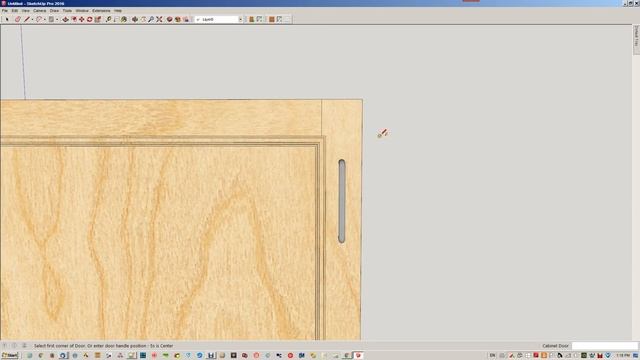The width and height of the screenshot is (640, 360).
Task: Click the Send to LayOut icon
Action: pos(186,19)
